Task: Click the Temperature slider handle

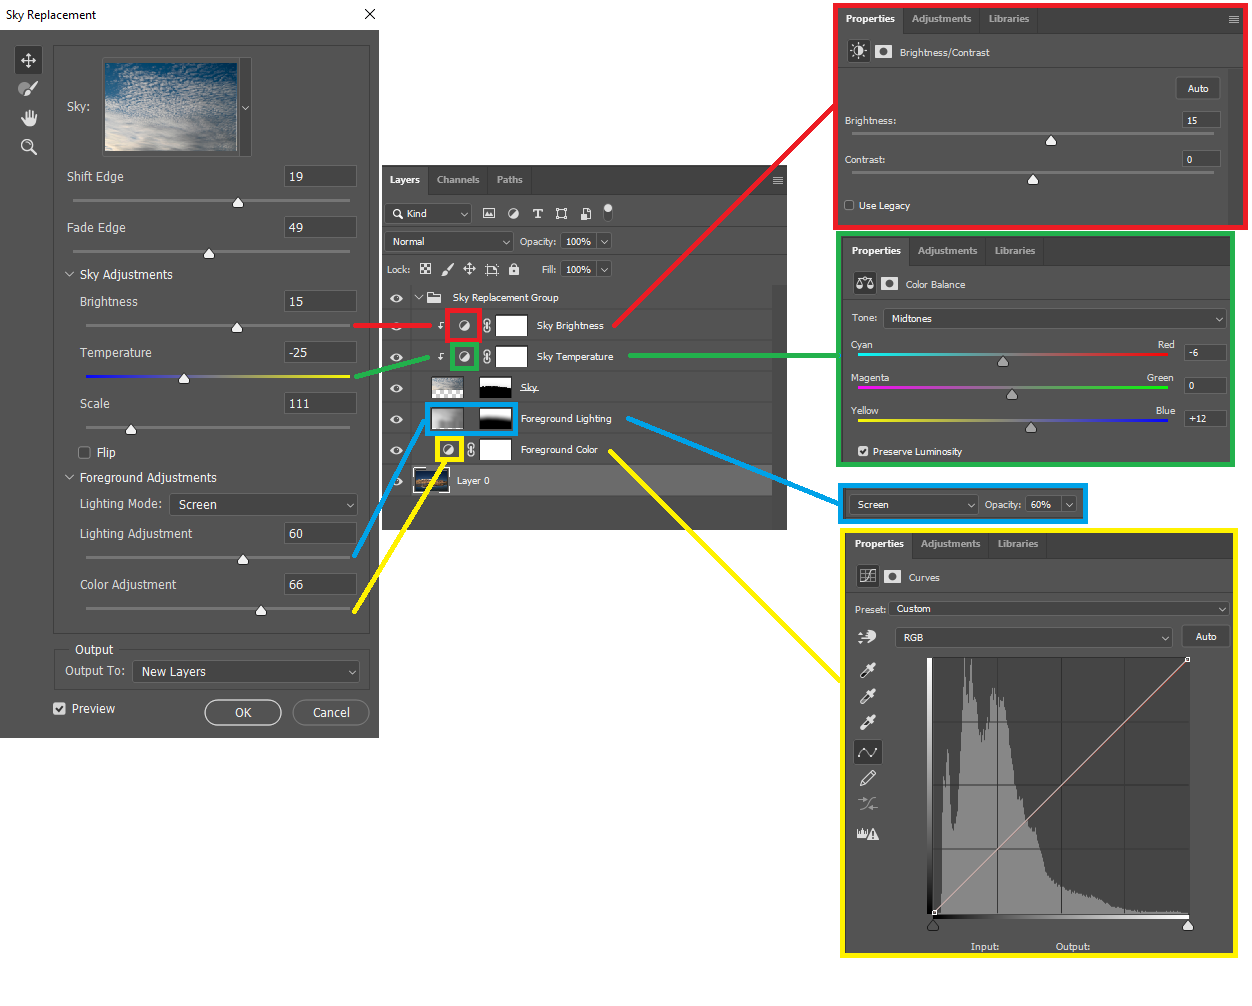Action: click(184, 379)
